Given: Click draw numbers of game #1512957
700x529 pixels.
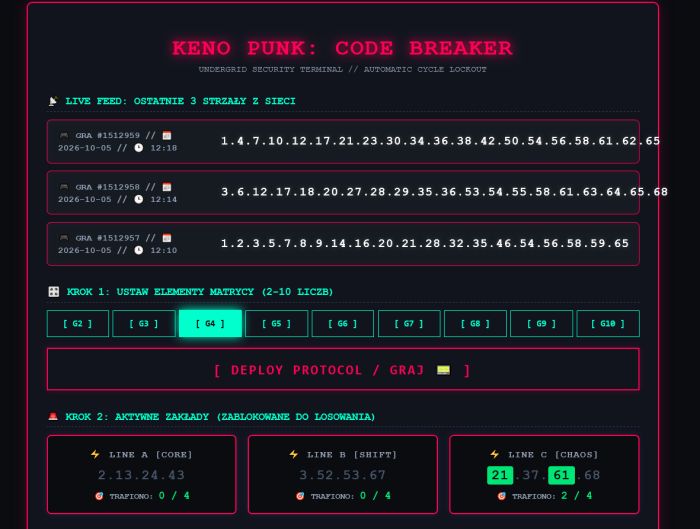Looking at the screenshot, I should (425, 243).
